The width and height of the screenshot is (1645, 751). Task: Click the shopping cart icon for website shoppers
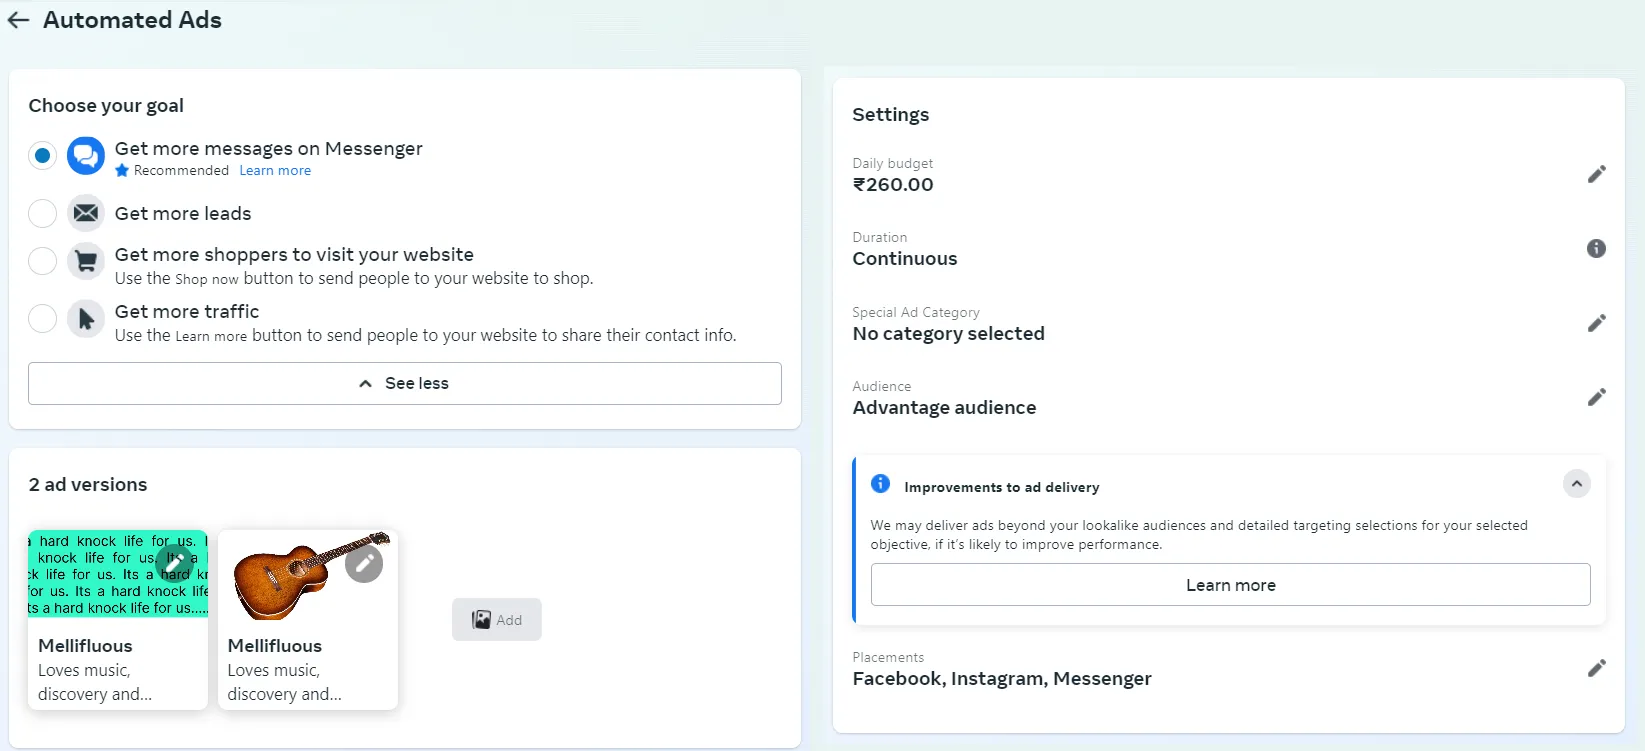(x=85, y=261)
